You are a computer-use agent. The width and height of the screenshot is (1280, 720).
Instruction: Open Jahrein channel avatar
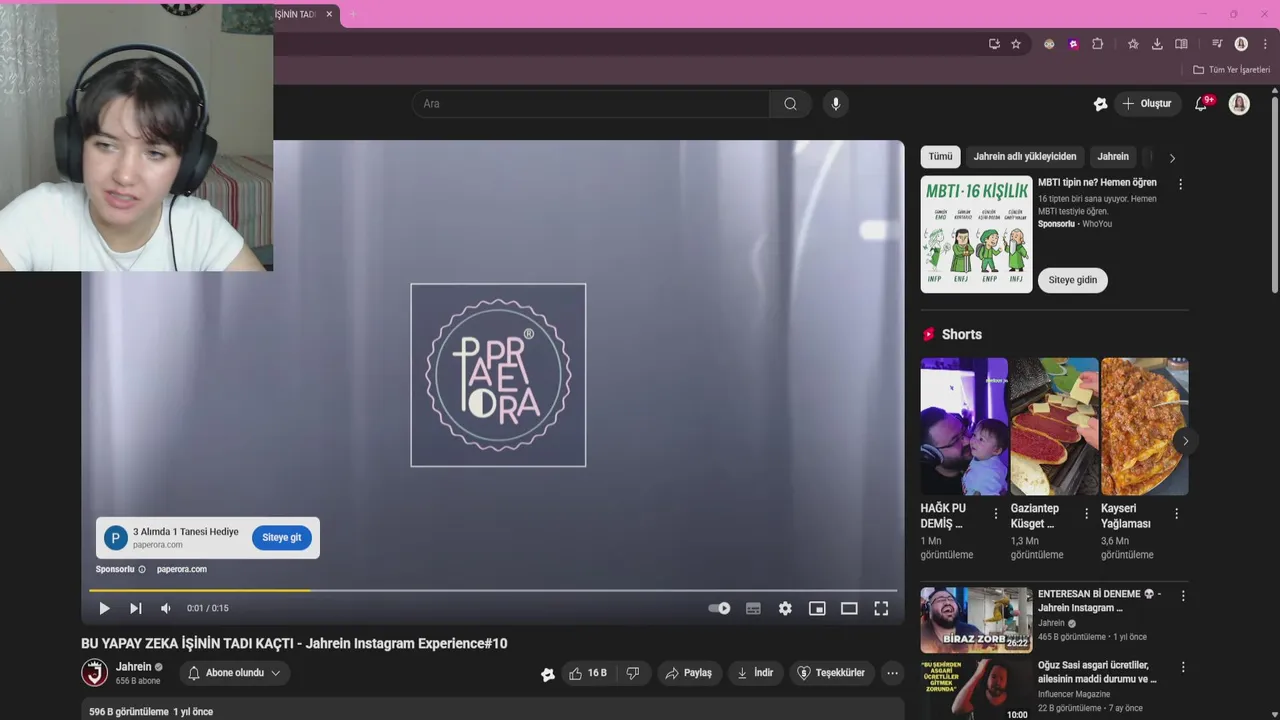[94, 672]
